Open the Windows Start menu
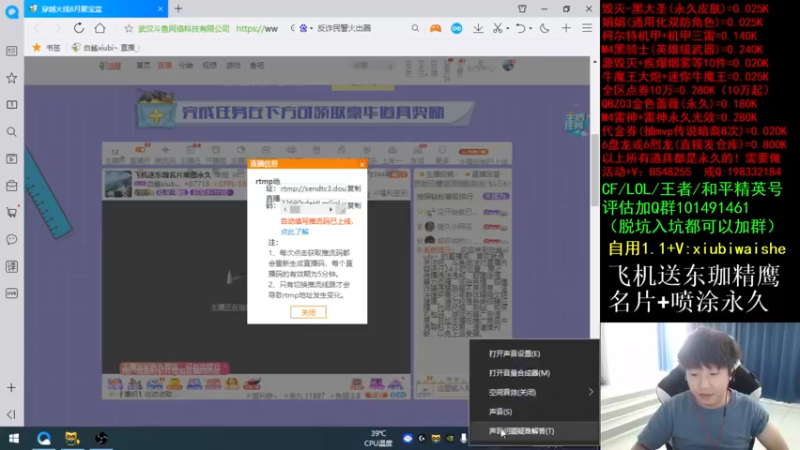800x450 pixels. click(14, 438)
